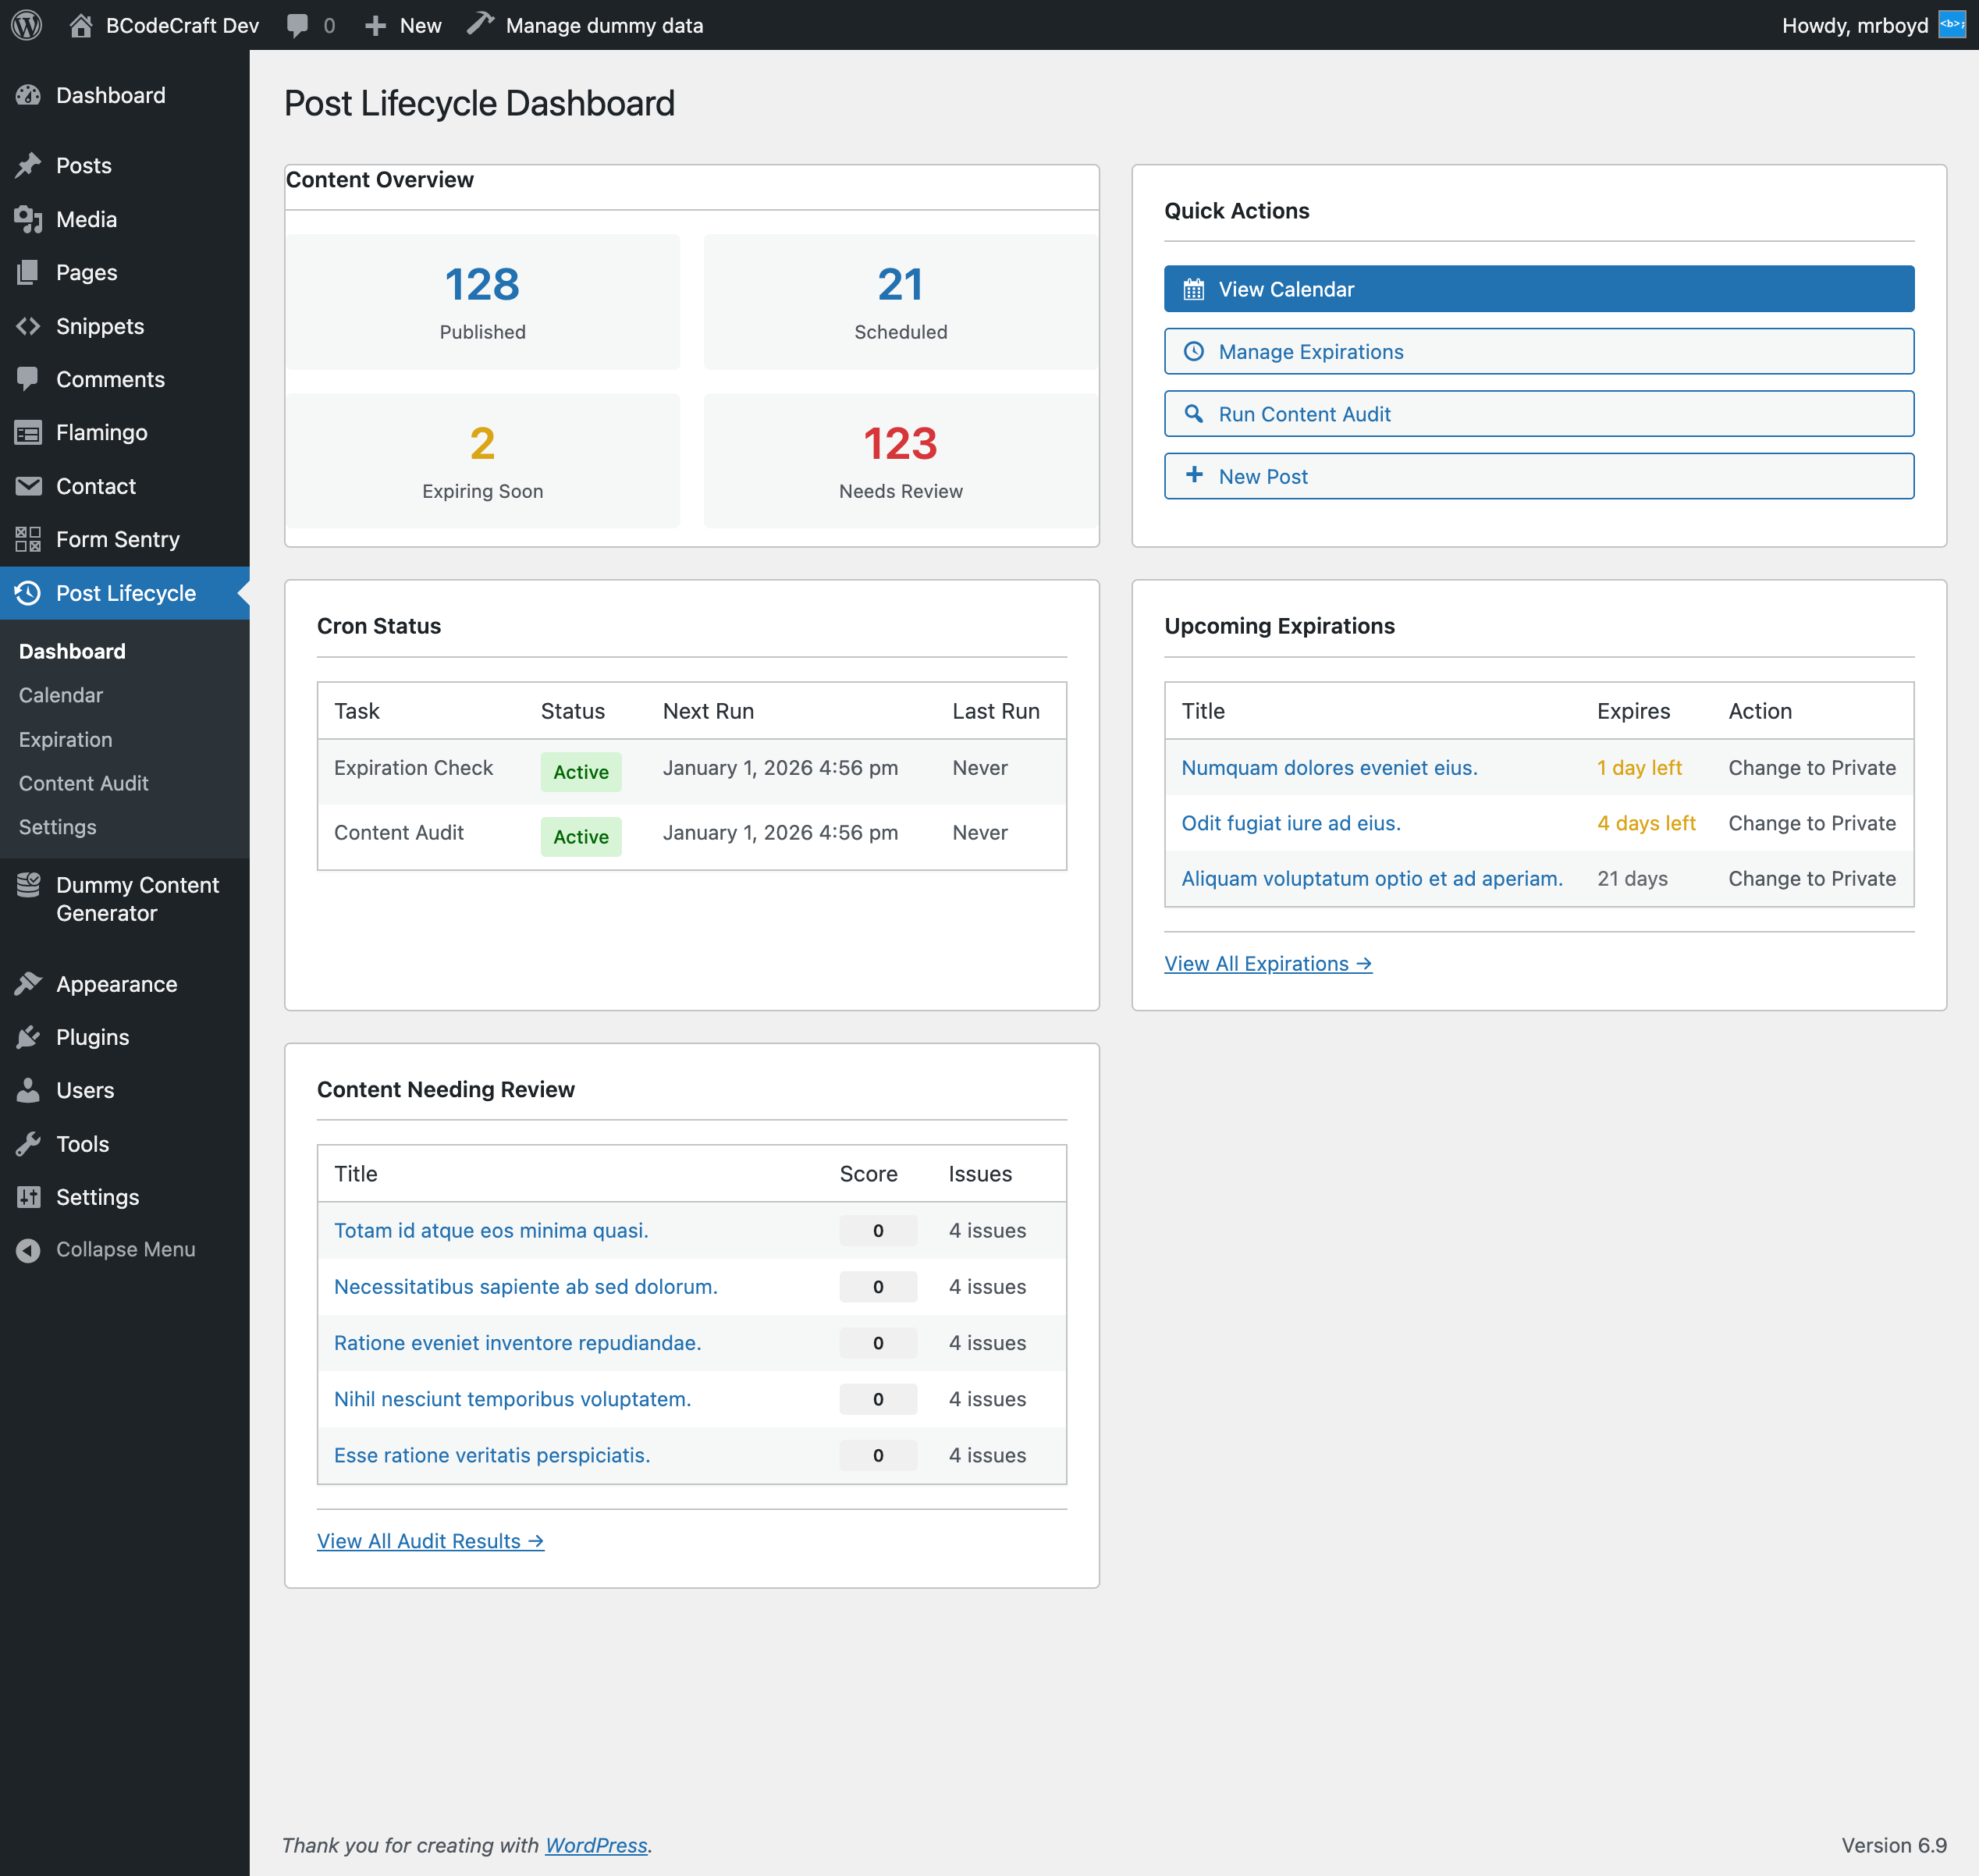Open the comments bubble icon in admin bar
This screenshot has height=1876, width=1979.
pyautogui.click(x=297, y=26)
